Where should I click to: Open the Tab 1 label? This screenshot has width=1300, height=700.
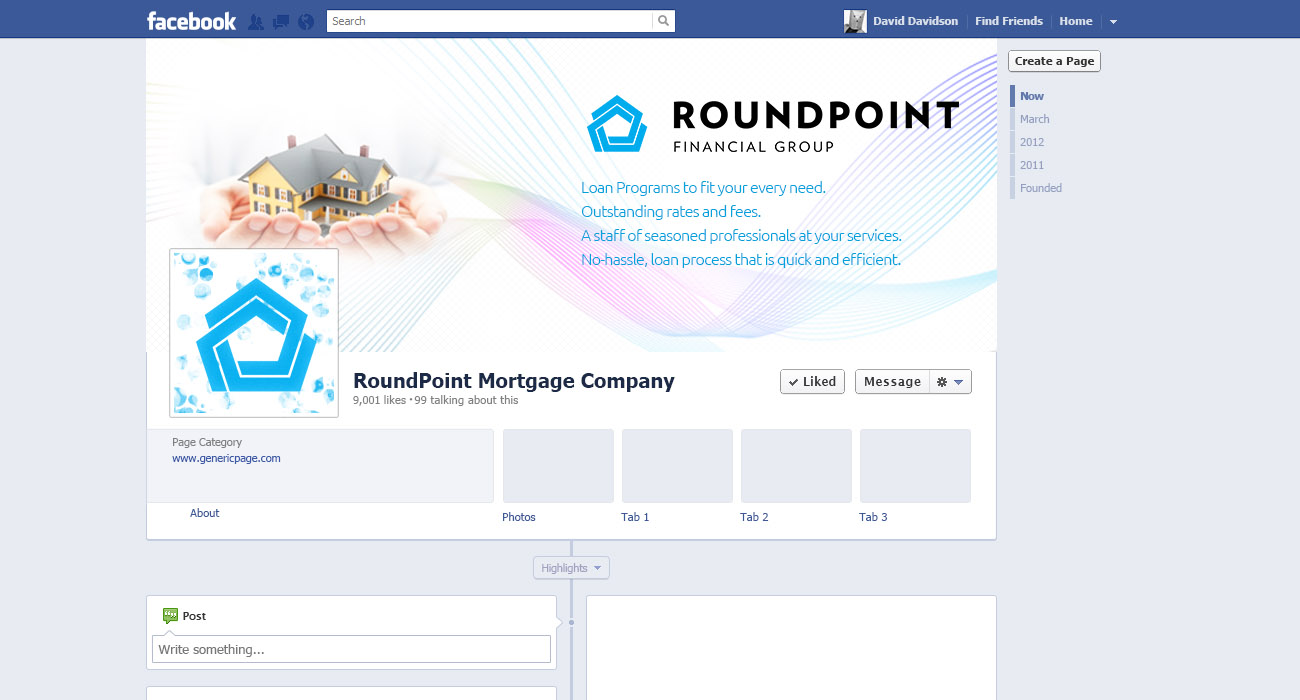(635, 517)
